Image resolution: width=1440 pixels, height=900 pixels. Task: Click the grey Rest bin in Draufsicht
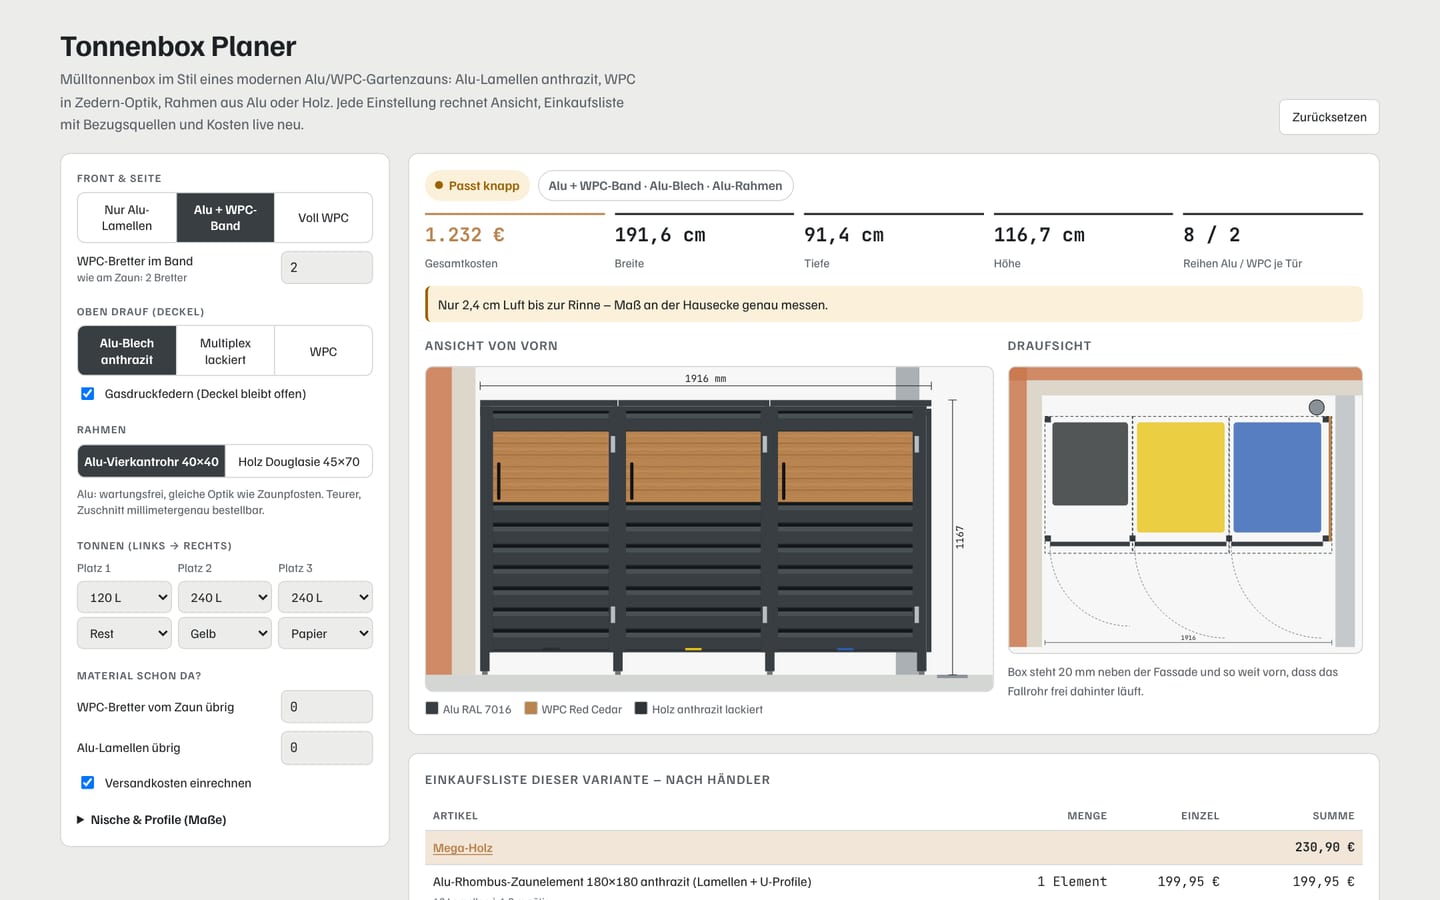click(1090, 463)
